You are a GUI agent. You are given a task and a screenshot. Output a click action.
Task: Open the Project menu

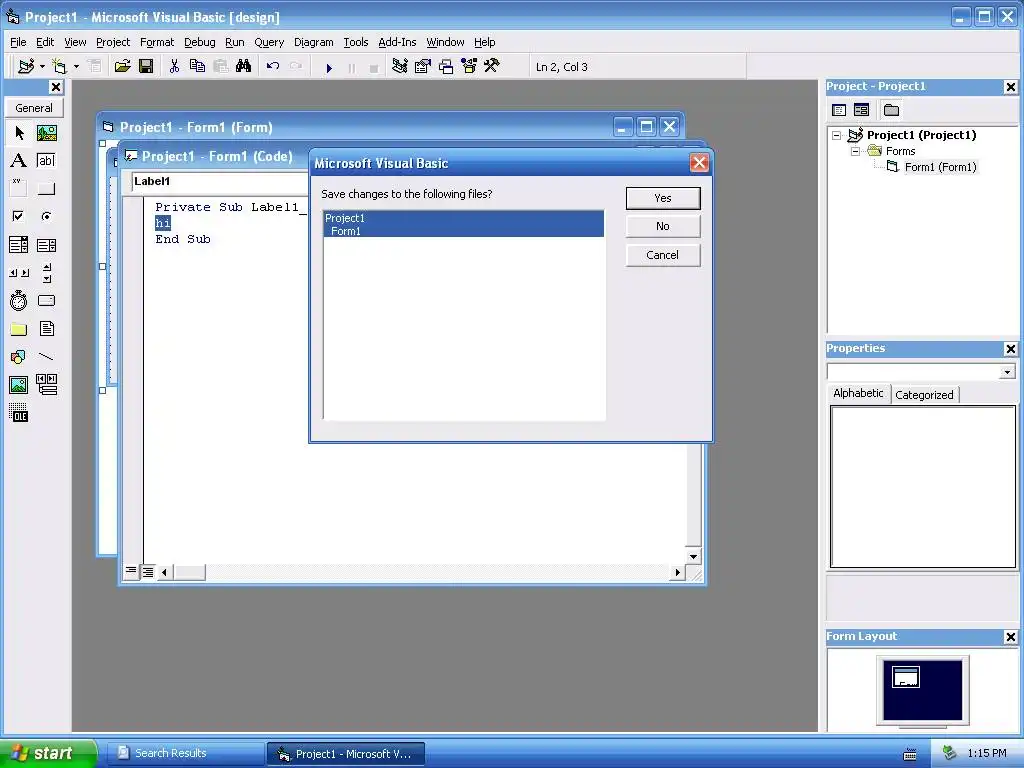tap(112, 42)
